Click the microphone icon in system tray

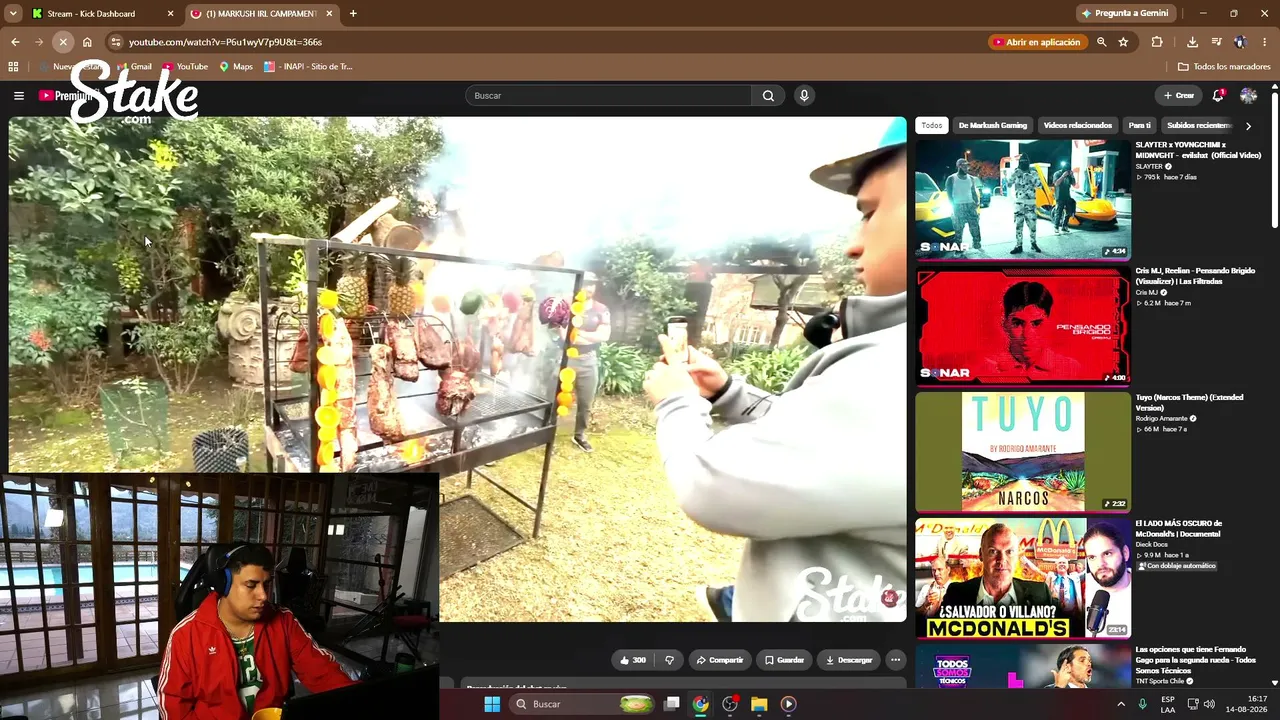(x=1143, y=704)
